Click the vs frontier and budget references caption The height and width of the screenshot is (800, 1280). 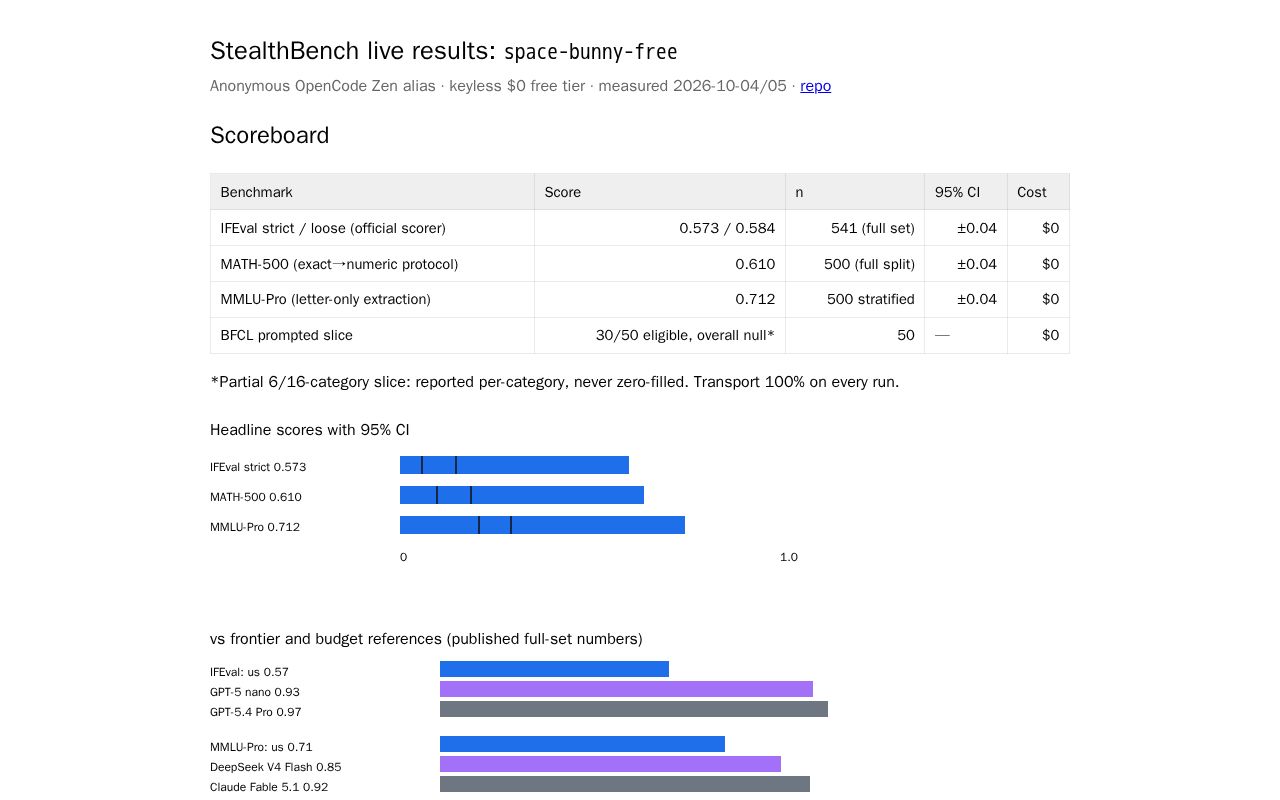tap(426, 639)
